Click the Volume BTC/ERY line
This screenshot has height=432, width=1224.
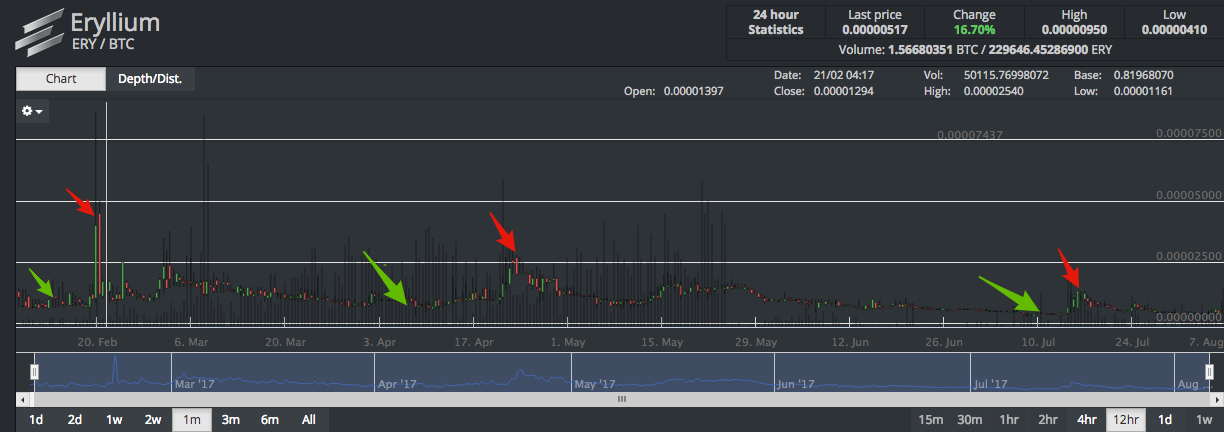click(975, 49)
